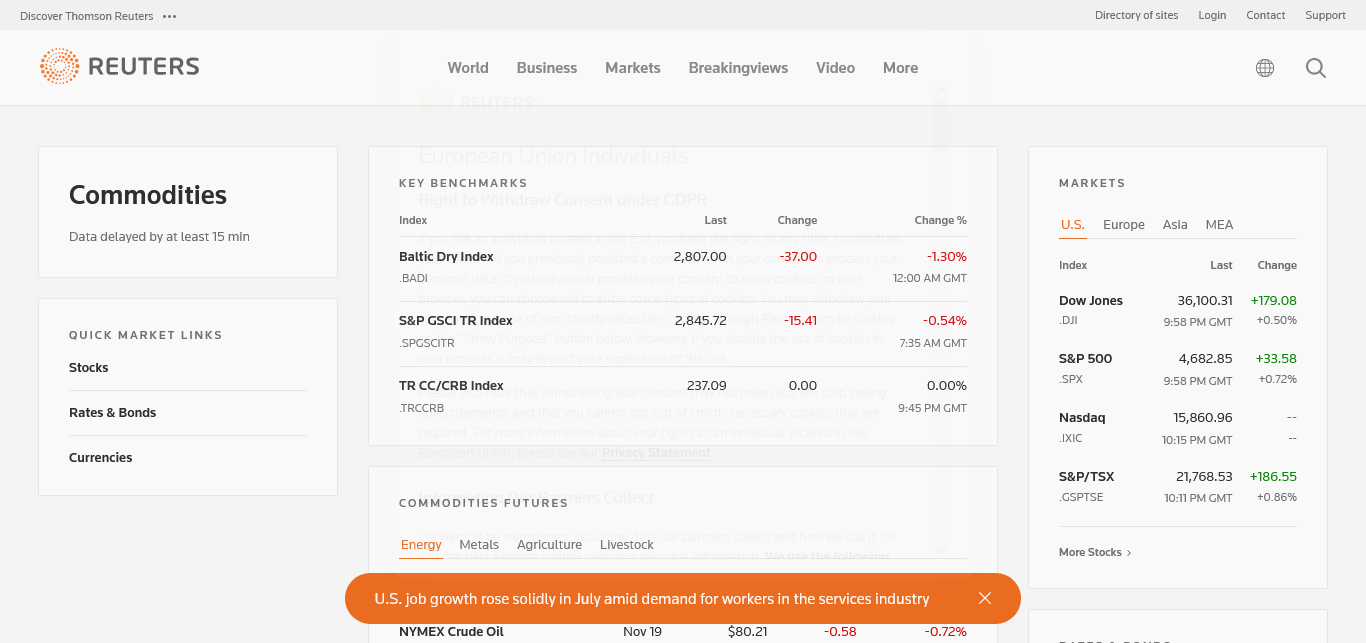Go to Stocks quick market link
This screenshot has height=643, width=1366.
click(89, 368)
